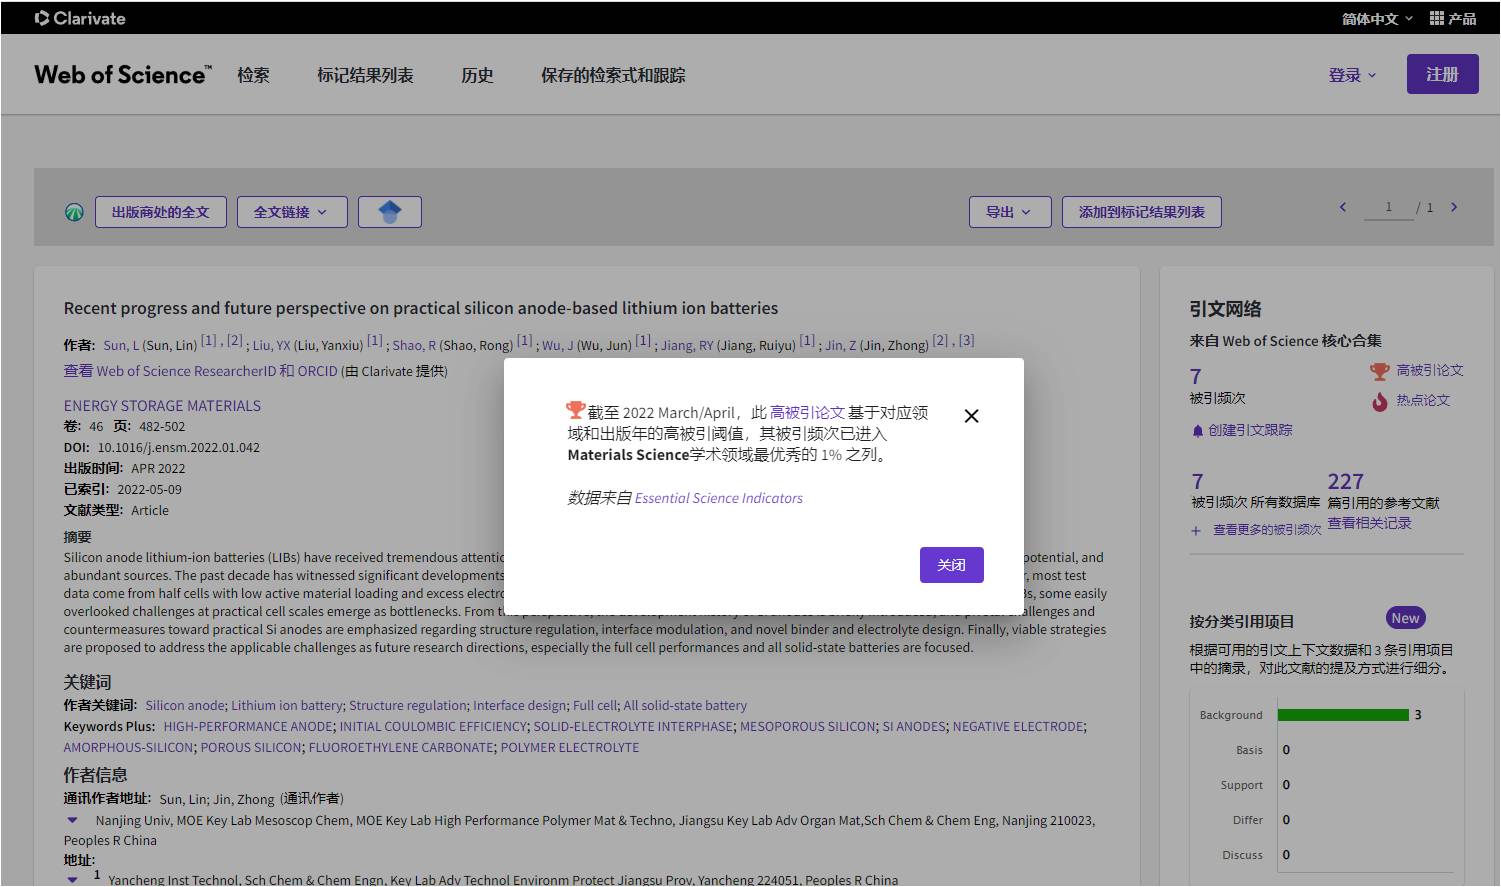The image size is (1501, 887).
Task: Click the green Background citation bar
Action: click(1342, 715)
